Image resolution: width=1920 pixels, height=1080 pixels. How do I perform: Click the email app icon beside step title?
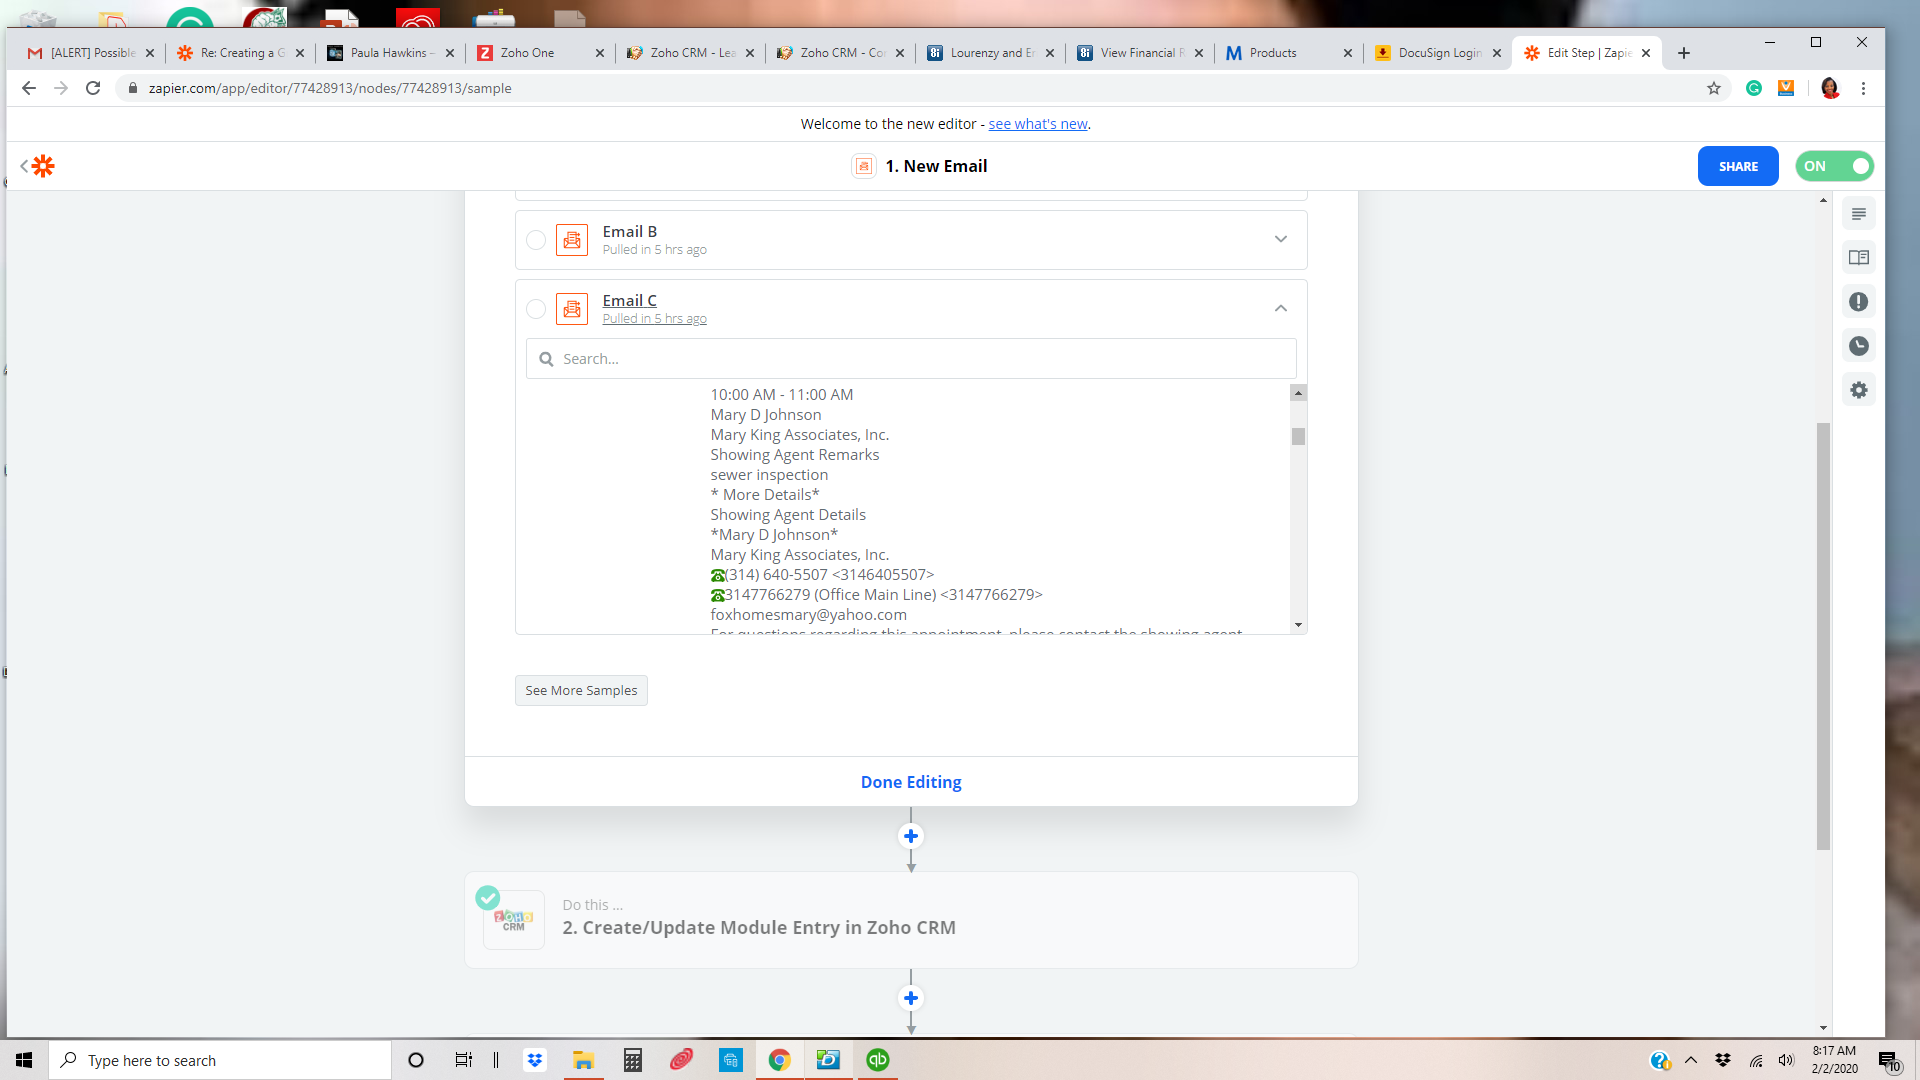864,166
